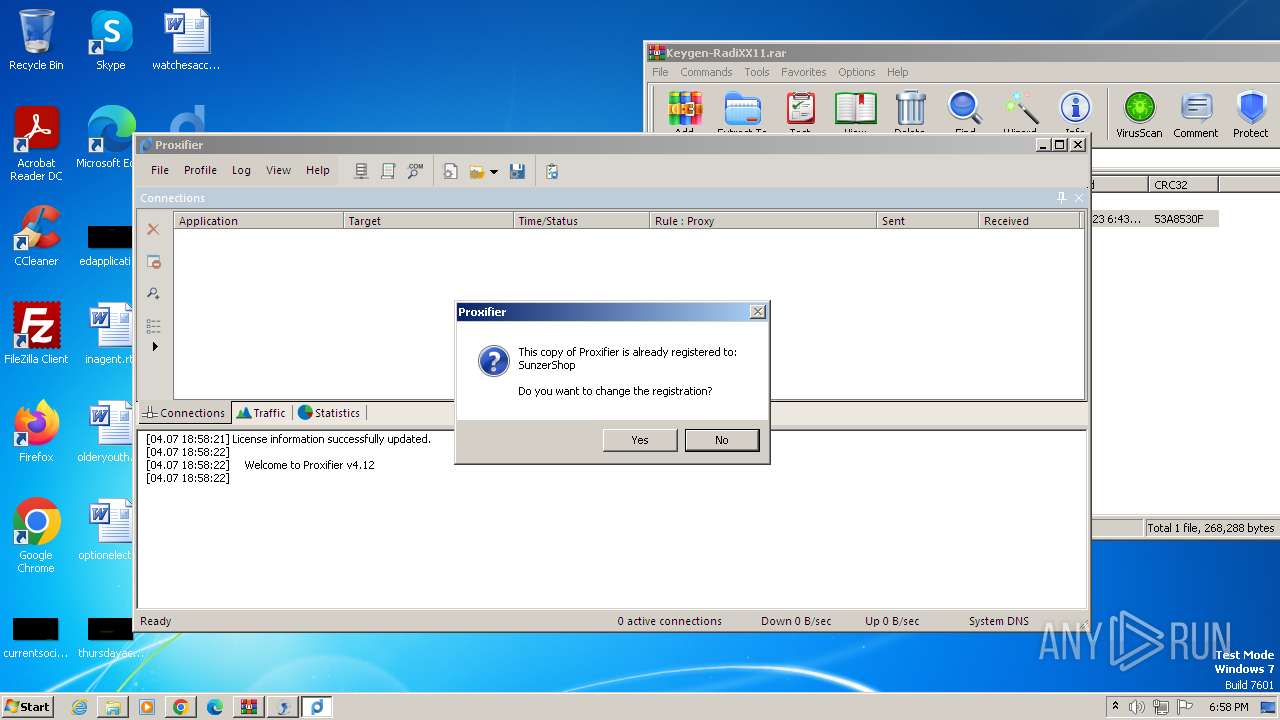
Task: Click the 'License information successfully updated' log line
Action: 331,439
